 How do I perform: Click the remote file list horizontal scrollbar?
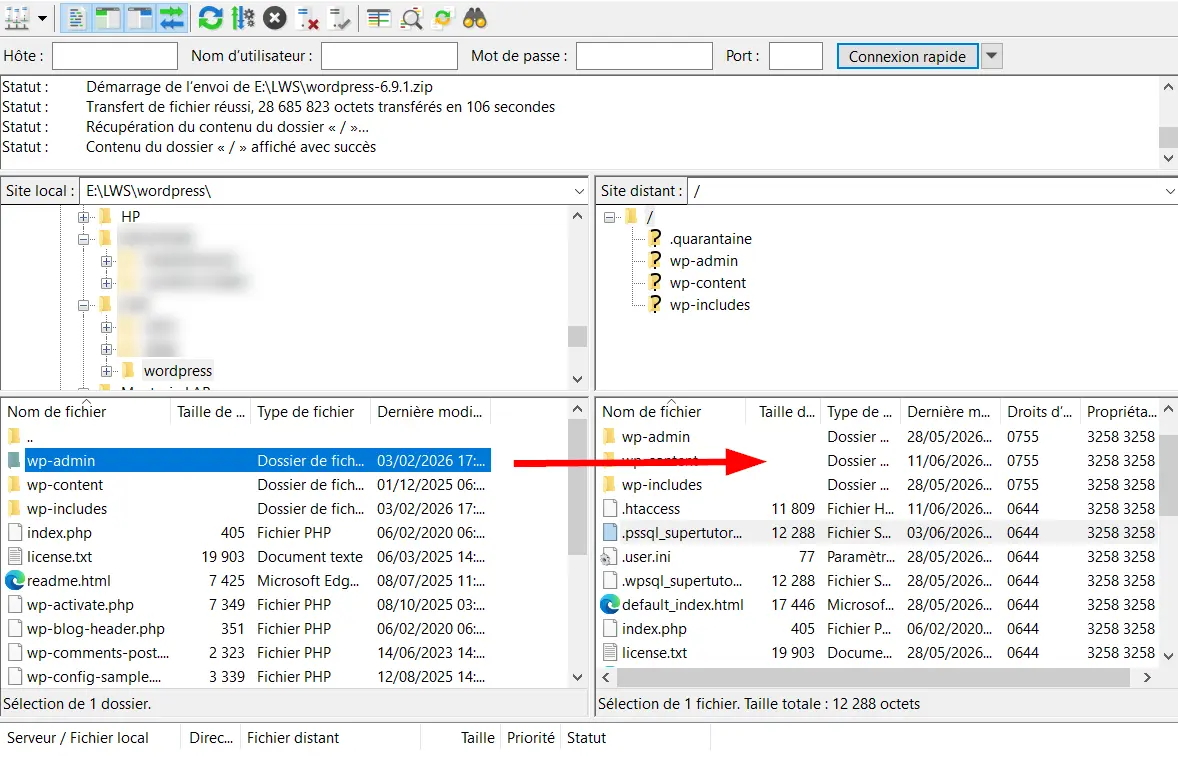coord(873,677)
